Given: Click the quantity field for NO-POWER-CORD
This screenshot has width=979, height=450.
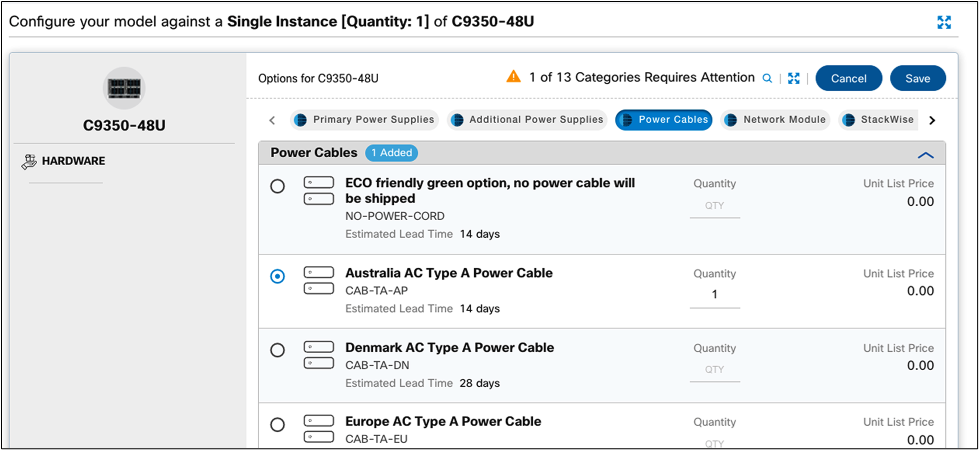Looking at the screenshot, I should point(715,205).
